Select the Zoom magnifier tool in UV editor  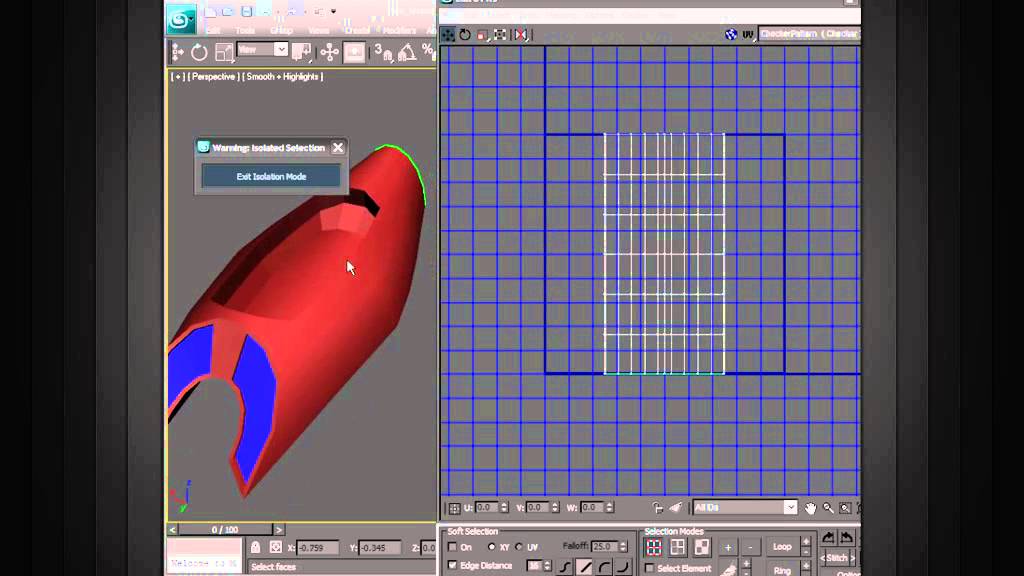coord(828,508)
